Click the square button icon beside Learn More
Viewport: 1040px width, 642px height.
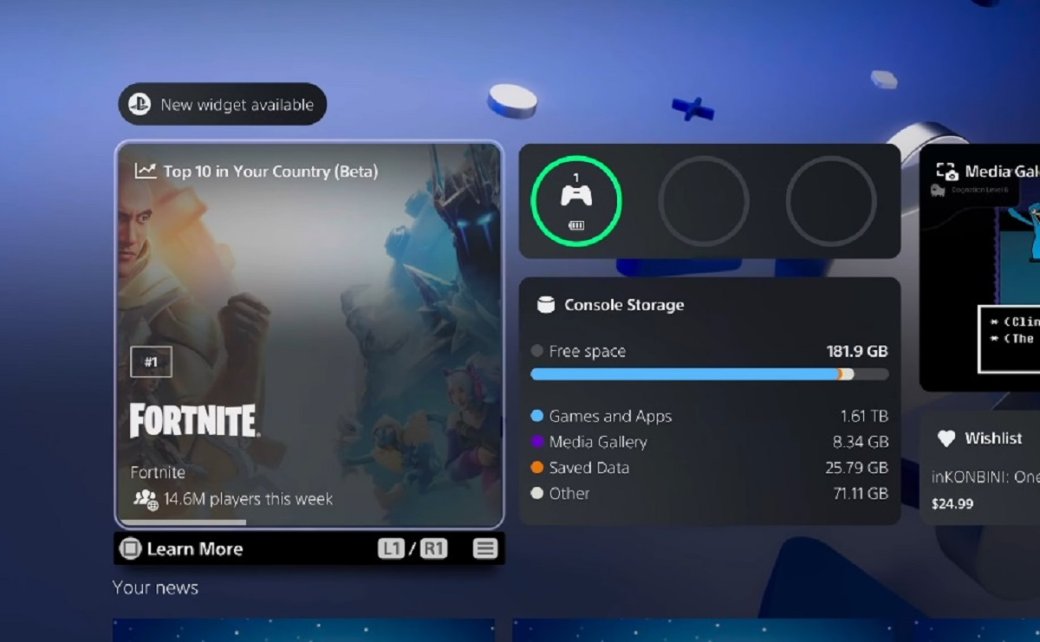click(130, 548)
